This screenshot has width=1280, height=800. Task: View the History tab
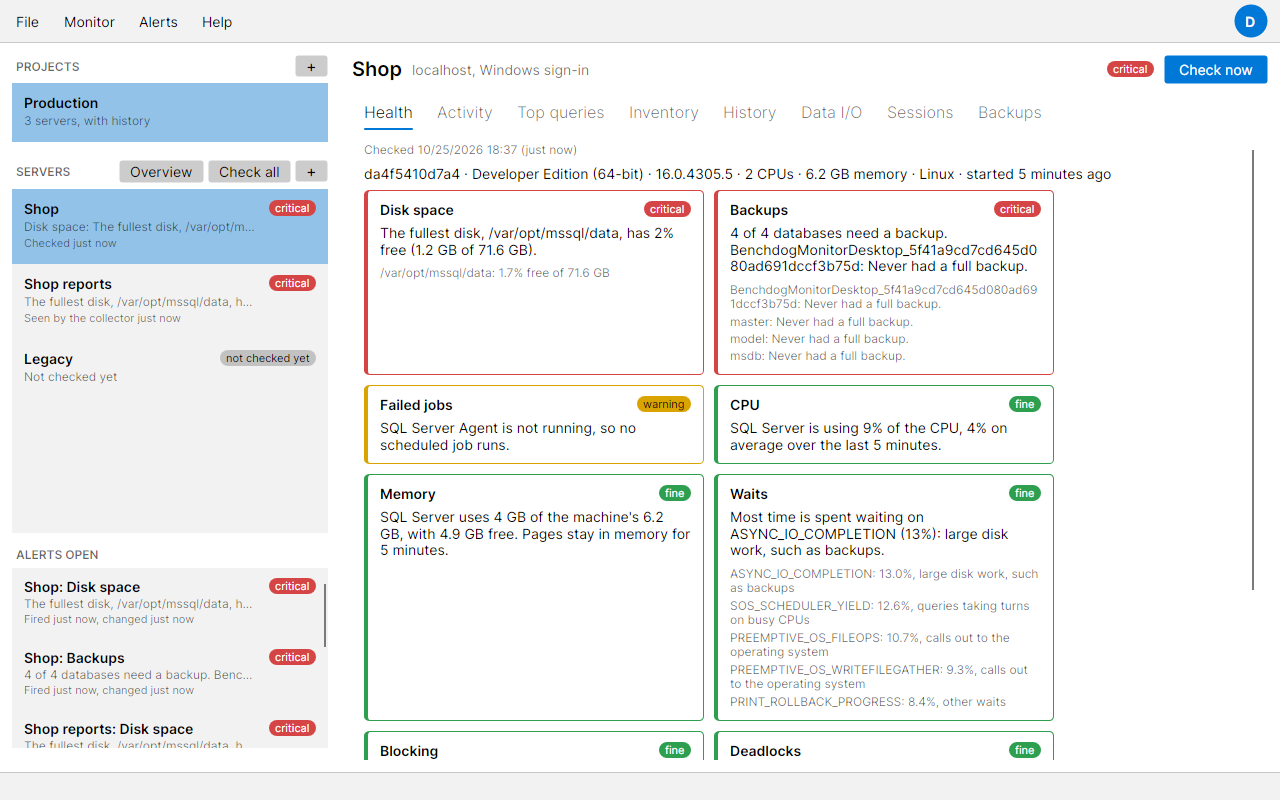[750, 113]
